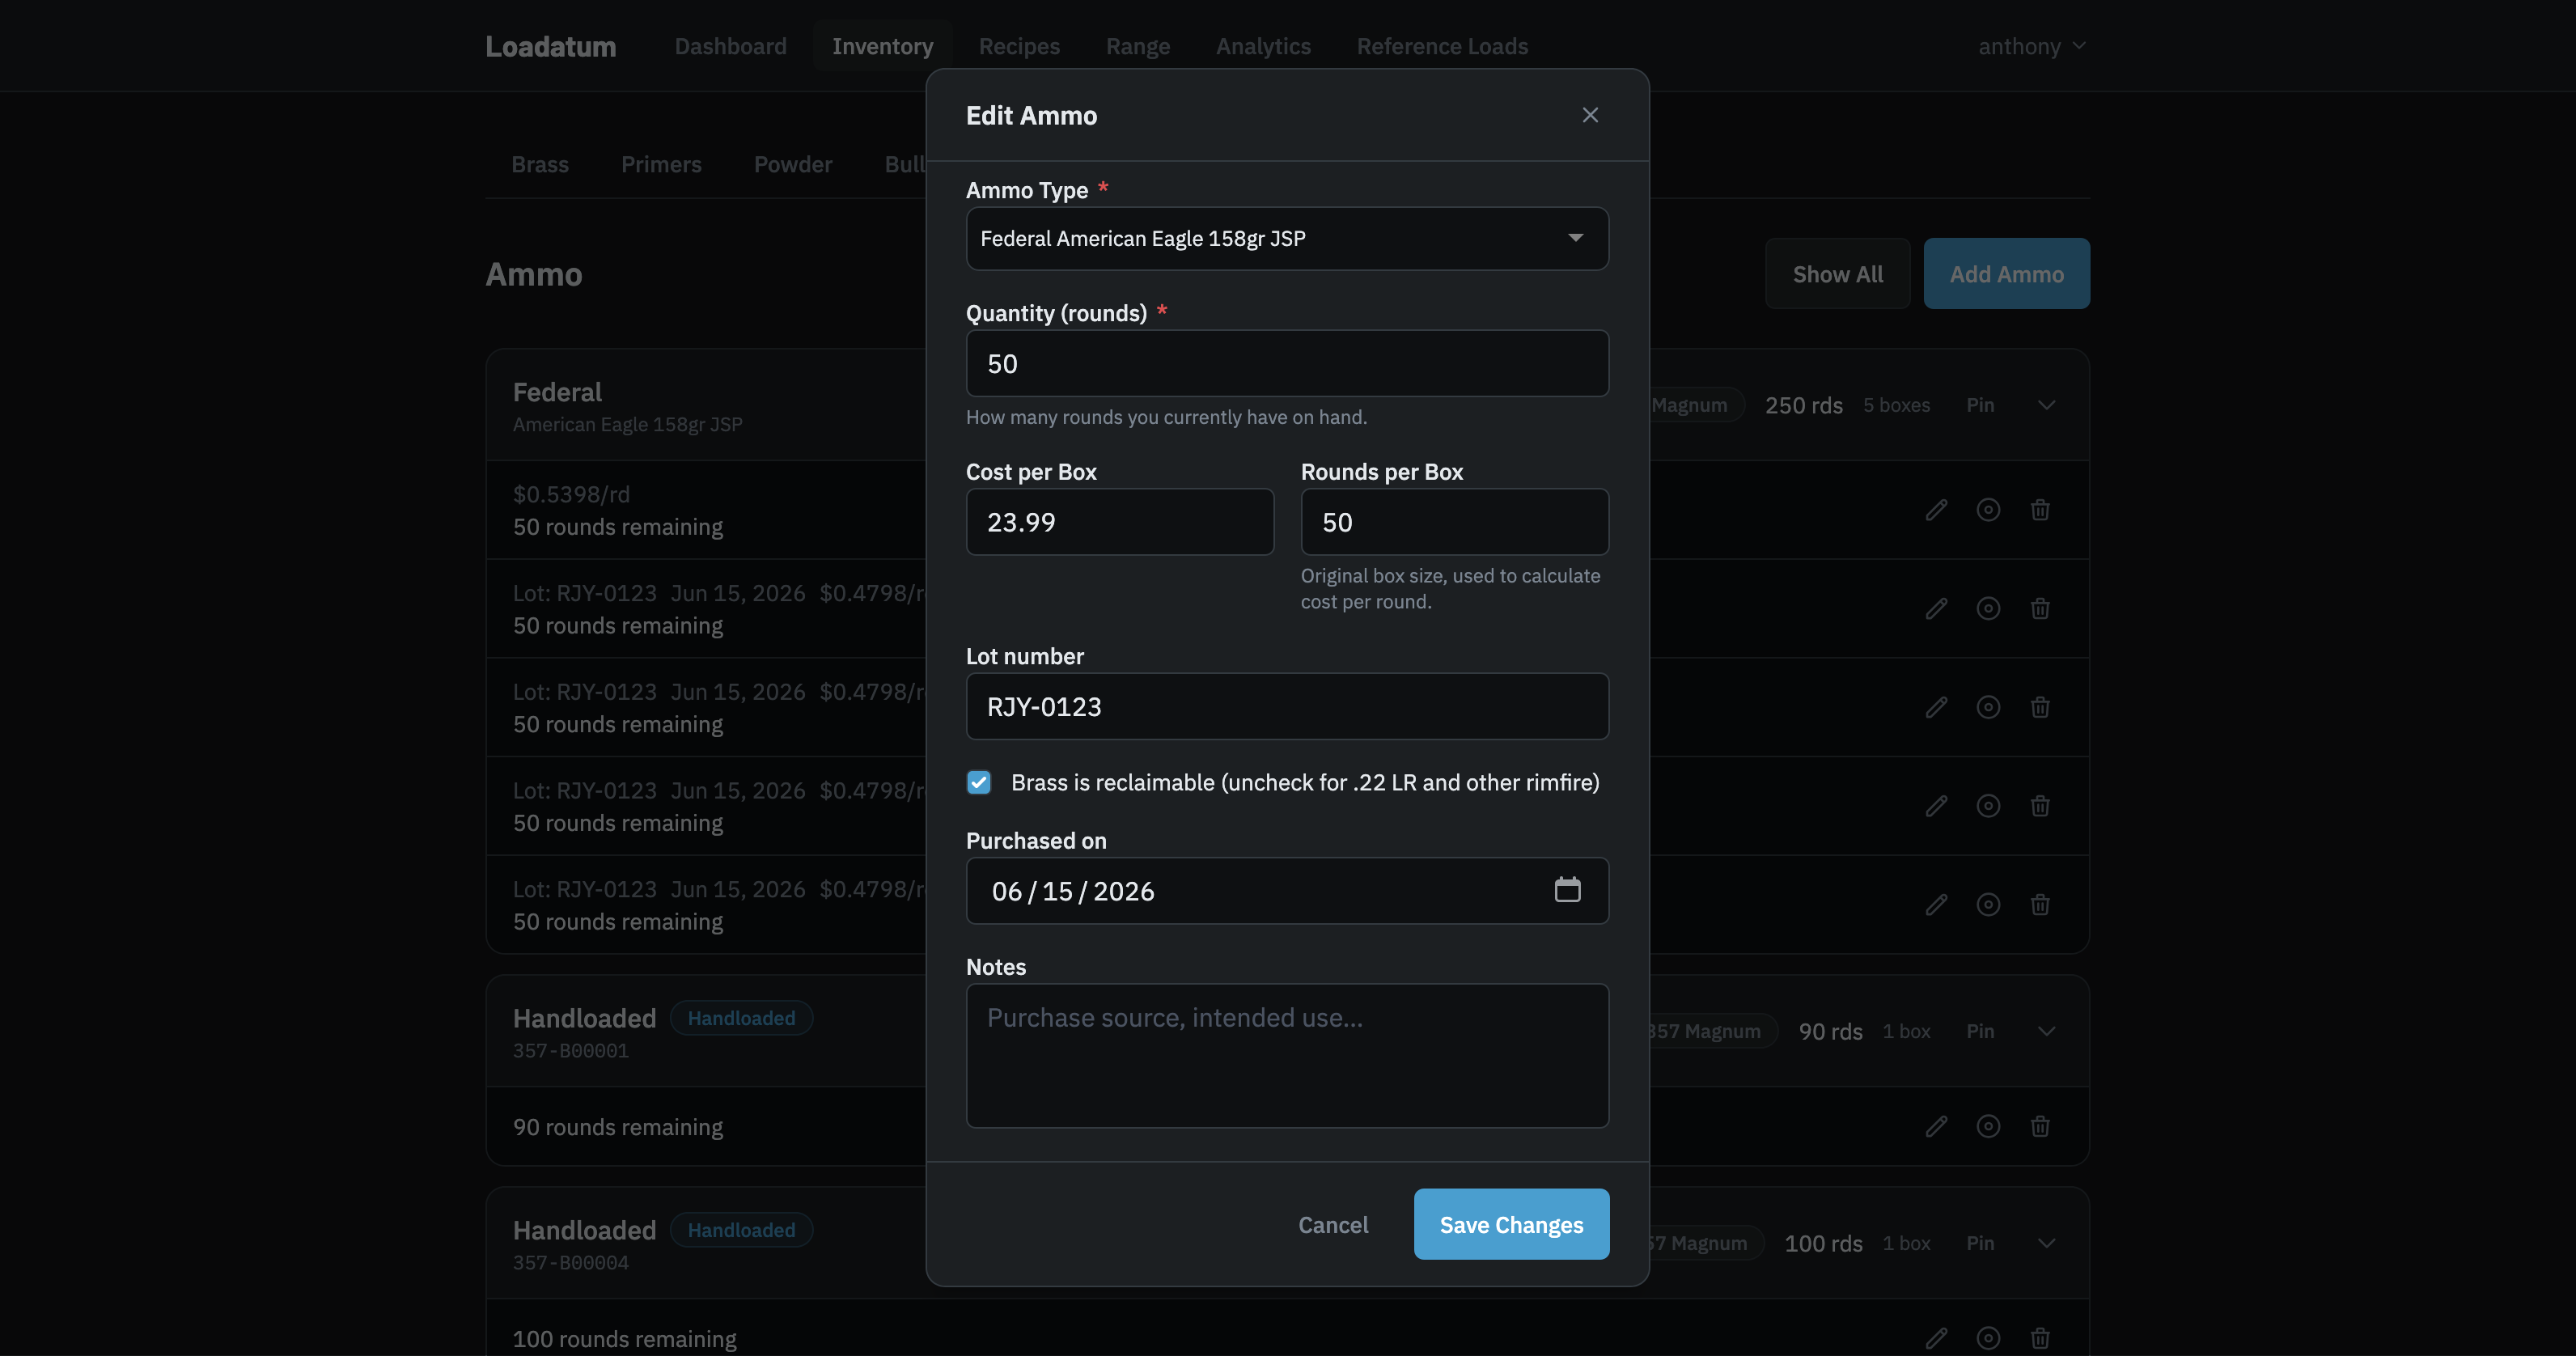This screenshot has width=2576, height=1356.
Task: Collapse the 357-B00004 group chevron
Action: coord(2046,1243)
